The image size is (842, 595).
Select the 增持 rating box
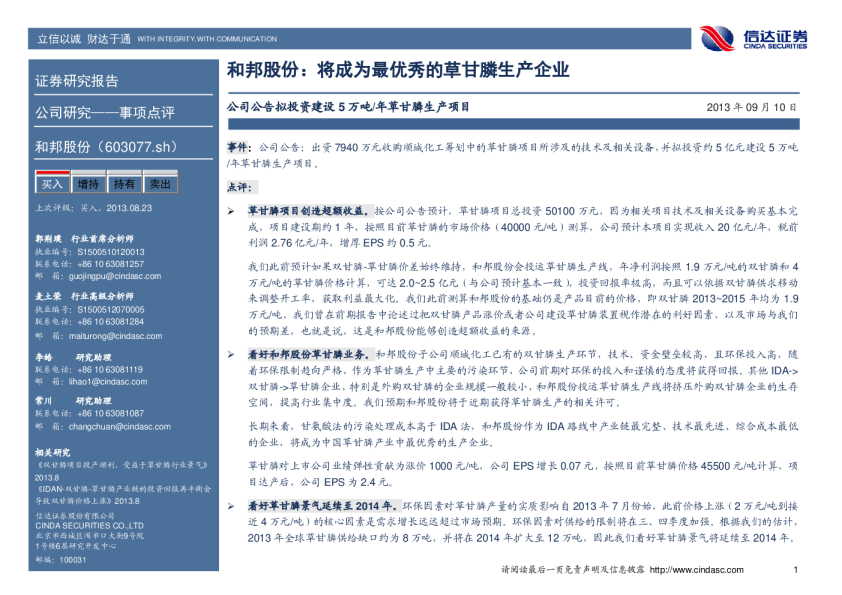pos(88,184)
